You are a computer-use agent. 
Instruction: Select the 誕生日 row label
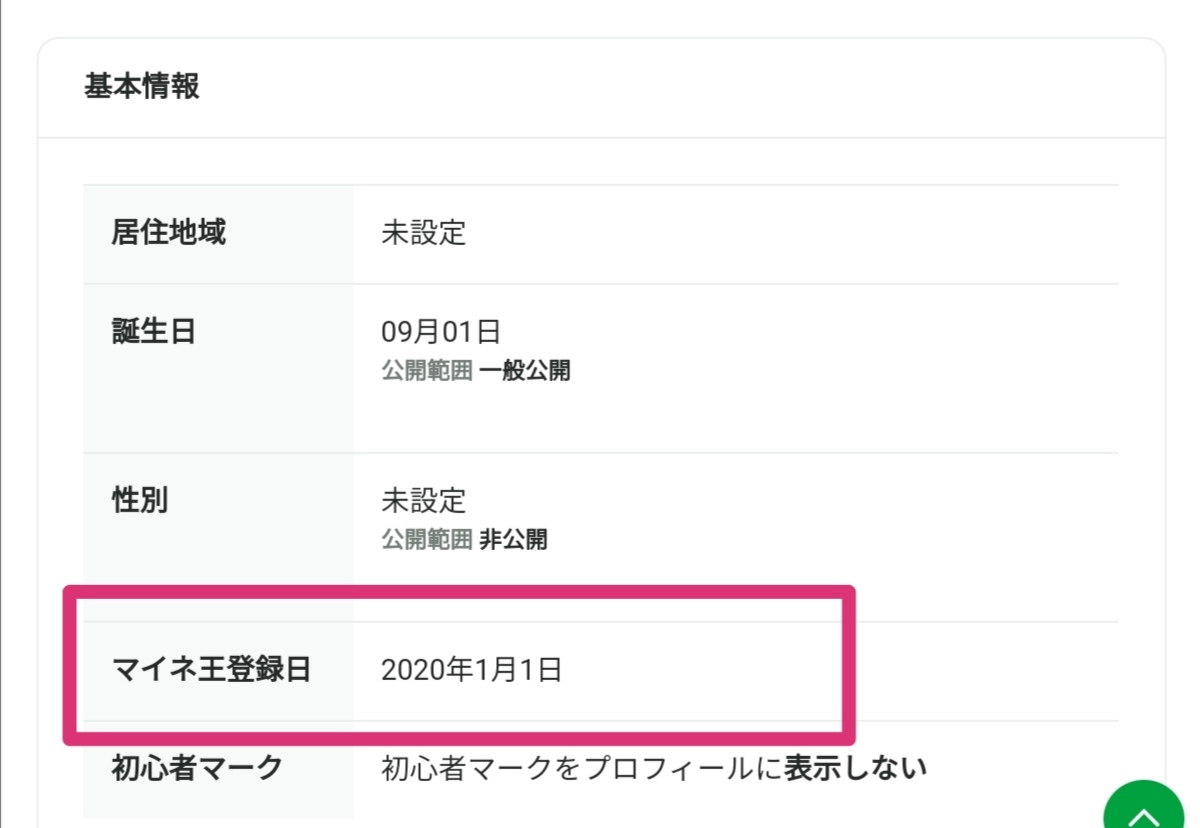[153, 332]
